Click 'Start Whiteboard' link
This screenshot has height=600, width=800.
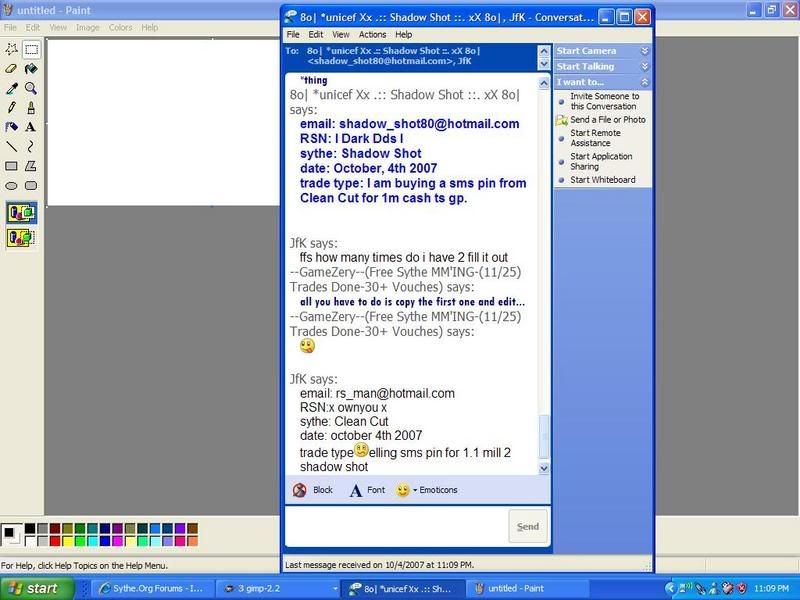point(603,180)
